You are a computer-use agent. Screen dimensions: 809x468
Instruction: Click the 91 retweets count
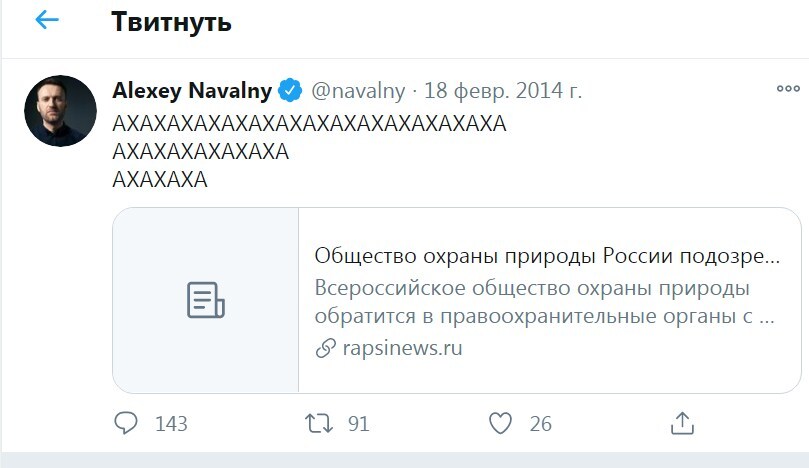click(358, 424)
